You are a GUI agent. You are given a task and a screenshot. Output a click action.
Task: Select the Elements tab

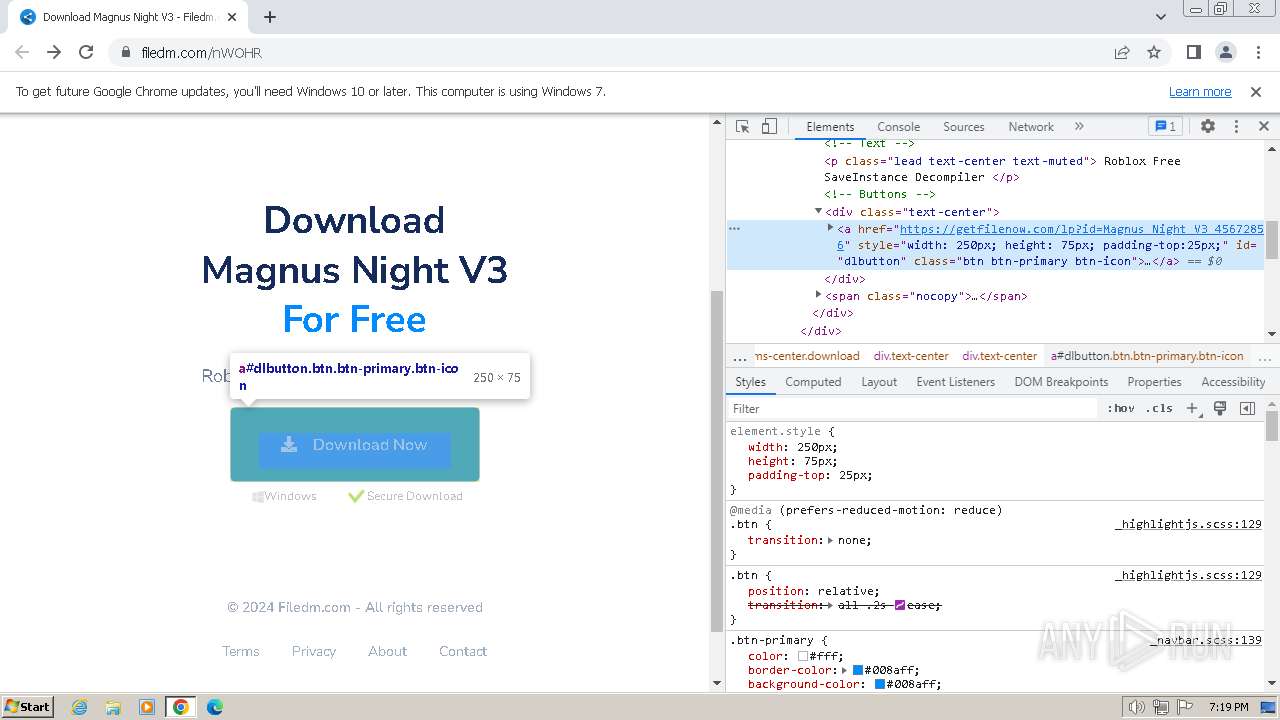[x=830, y=127]
